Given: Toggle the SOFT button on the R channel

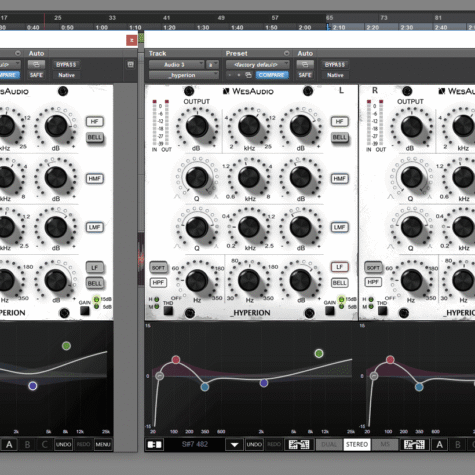Looking at the screenshot, I should (373, 267).
